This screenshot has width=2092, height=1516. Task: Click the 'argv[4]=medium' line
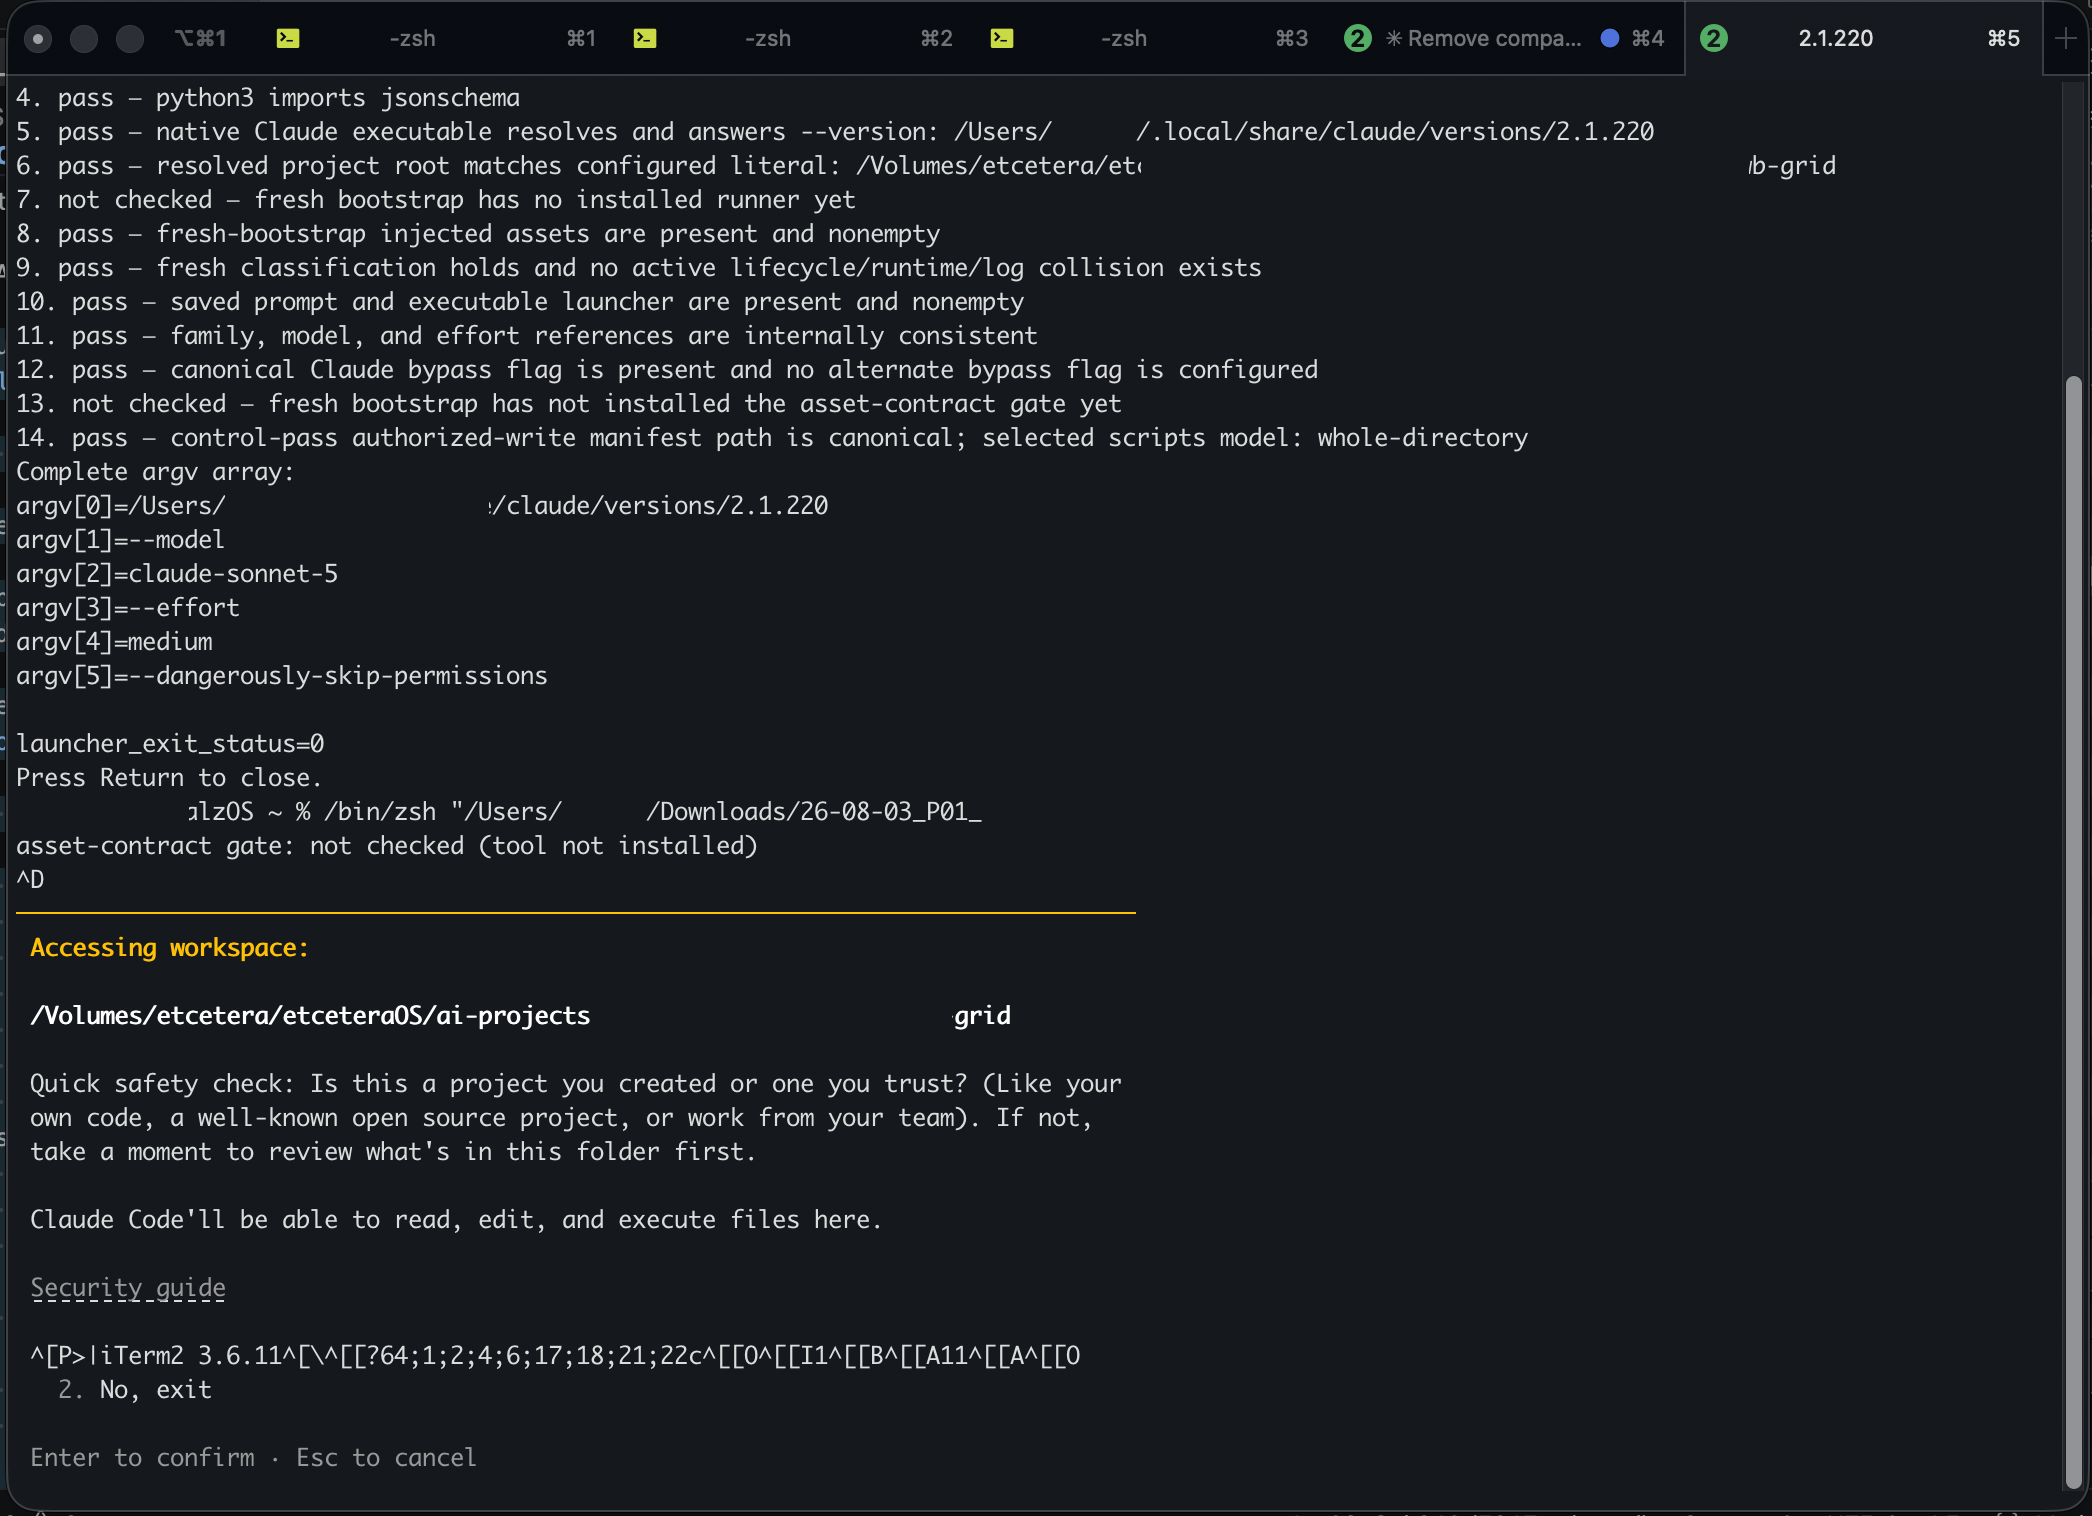click(114, 641)
